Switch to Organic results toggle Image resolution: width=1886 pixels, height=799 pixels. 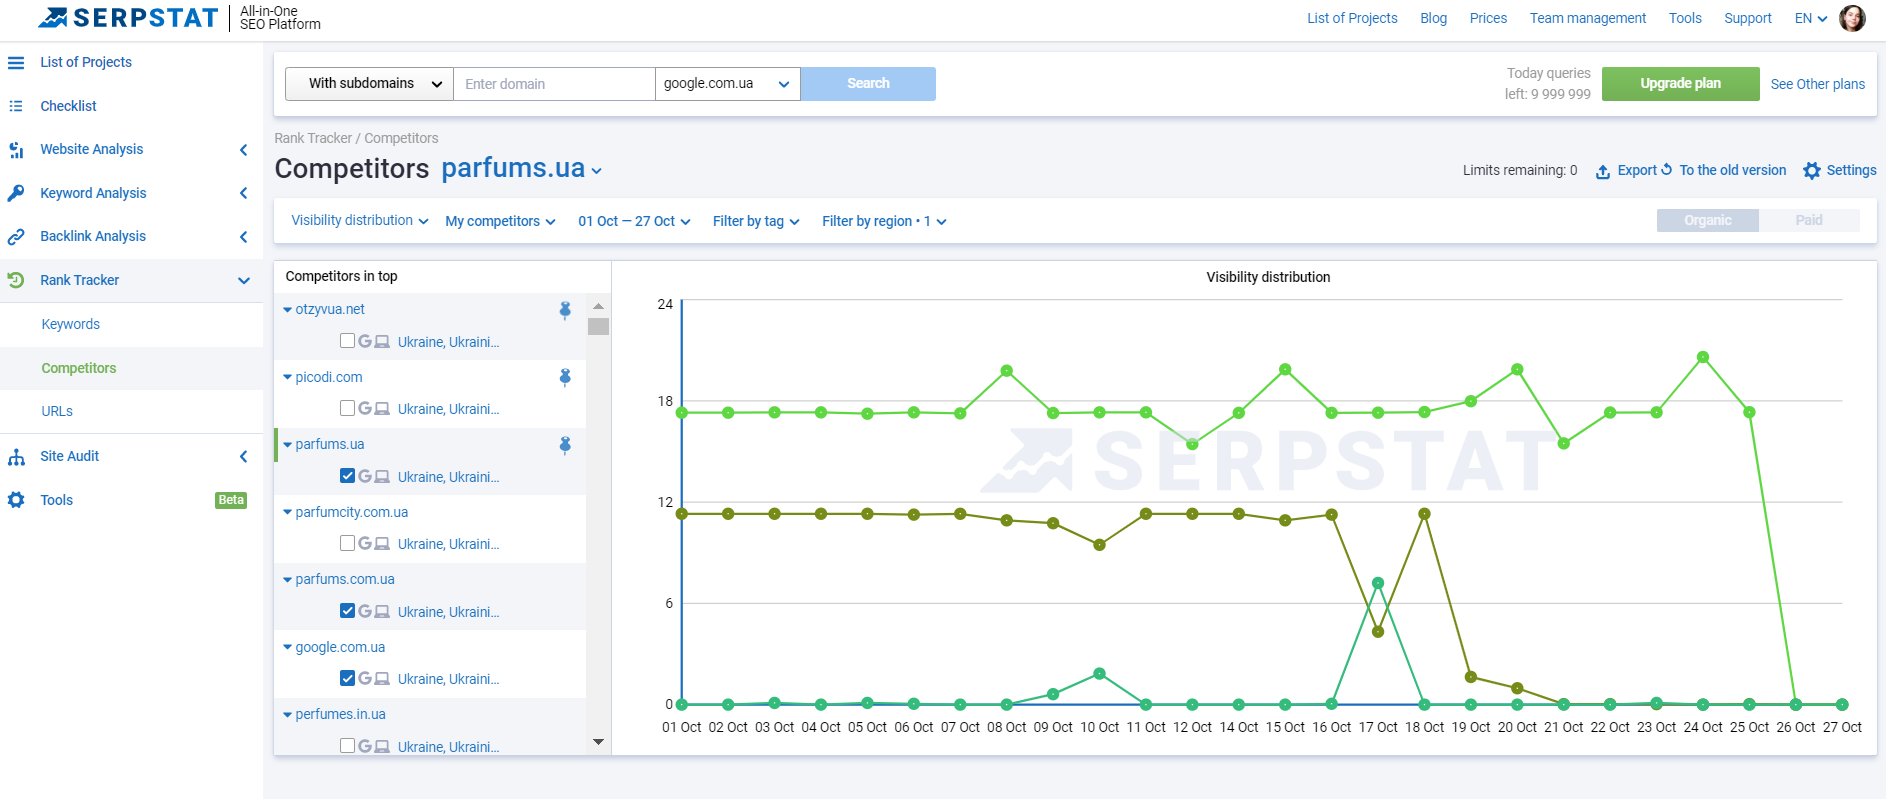pyautogui.click(x=1707, y=220)
